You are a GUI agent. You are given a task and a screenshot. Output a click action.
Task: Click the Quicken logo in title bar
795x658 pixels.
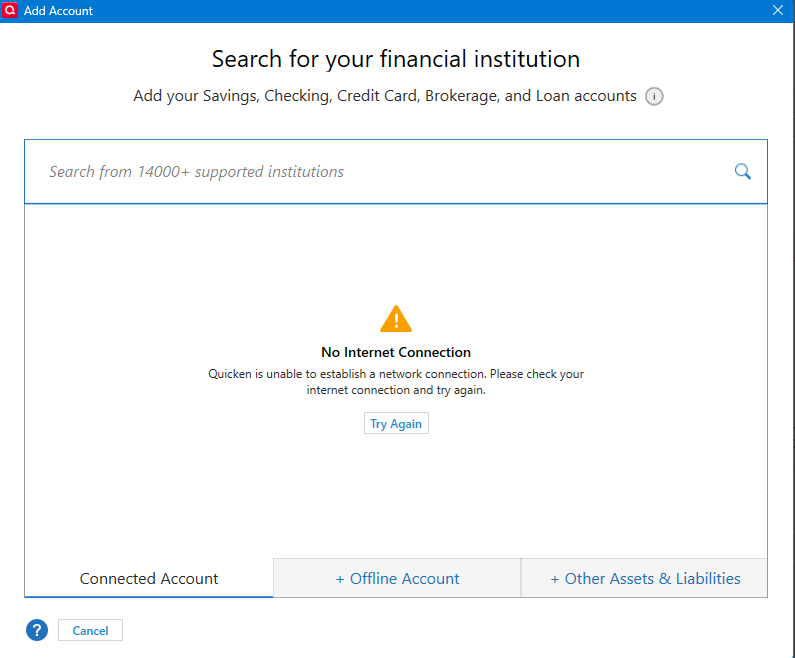(10, 10)
